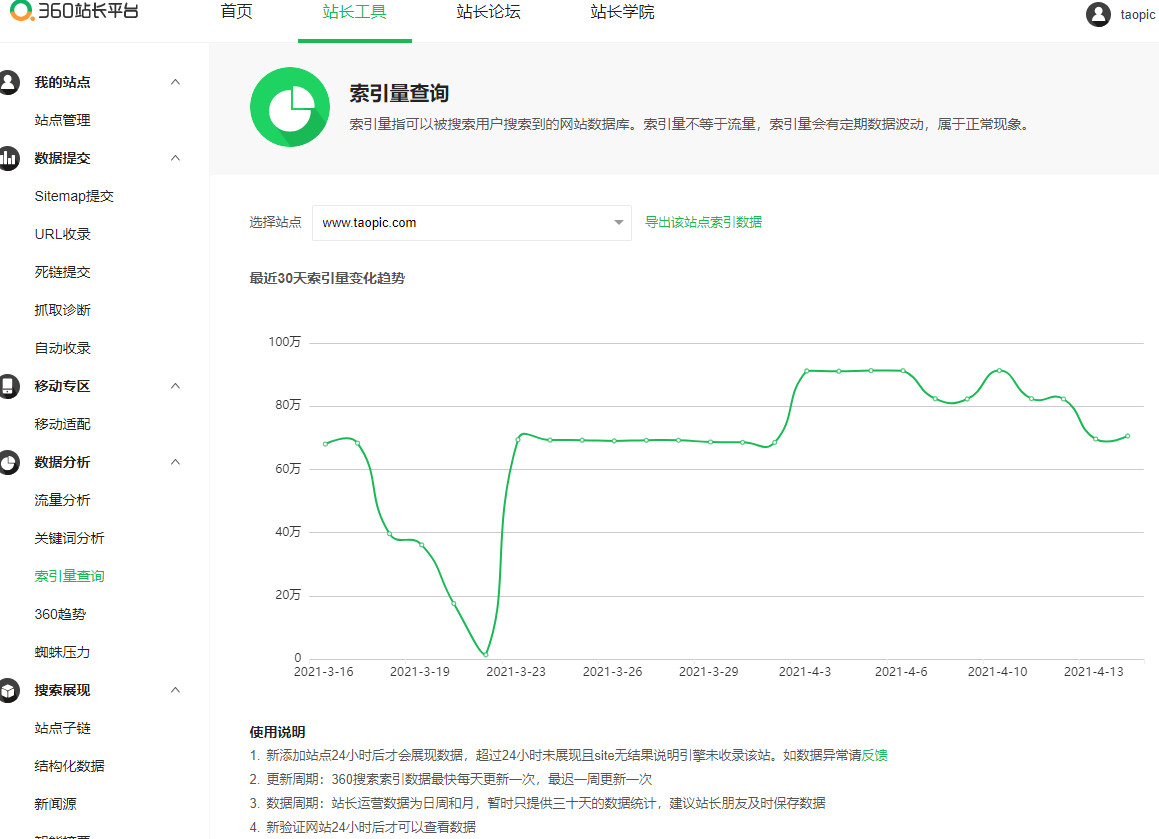The width and height of the screenshot is (1159, 839).
Task: Open the taopic user avatar menu
Action: coord(1096,14)
